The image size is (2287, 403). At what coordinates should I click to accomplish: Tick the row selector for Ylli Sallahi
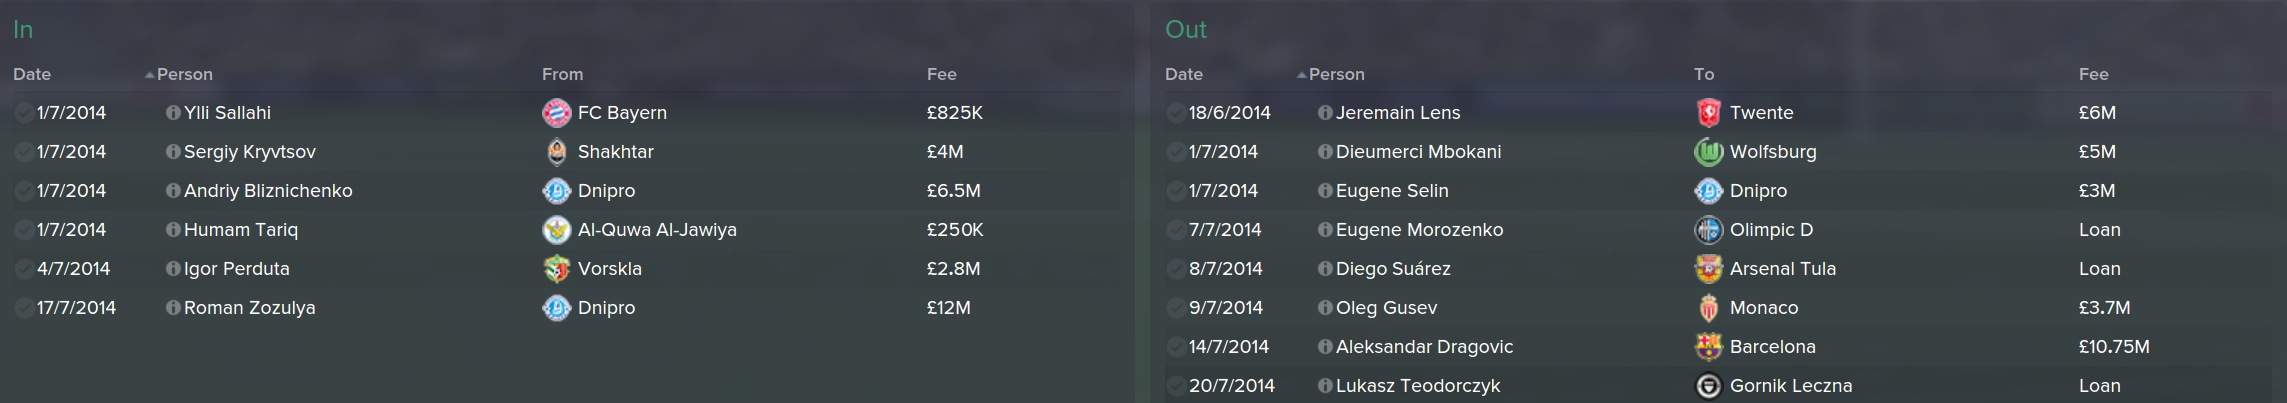24,113
